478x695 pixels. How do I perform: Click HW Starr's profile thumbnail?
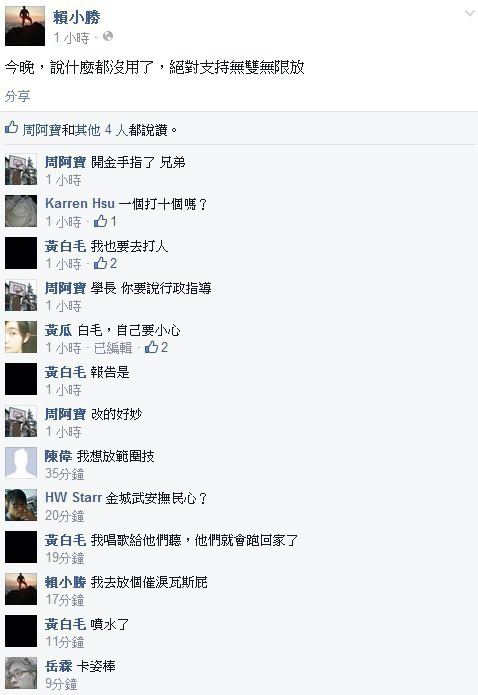(x=21, y=505)
